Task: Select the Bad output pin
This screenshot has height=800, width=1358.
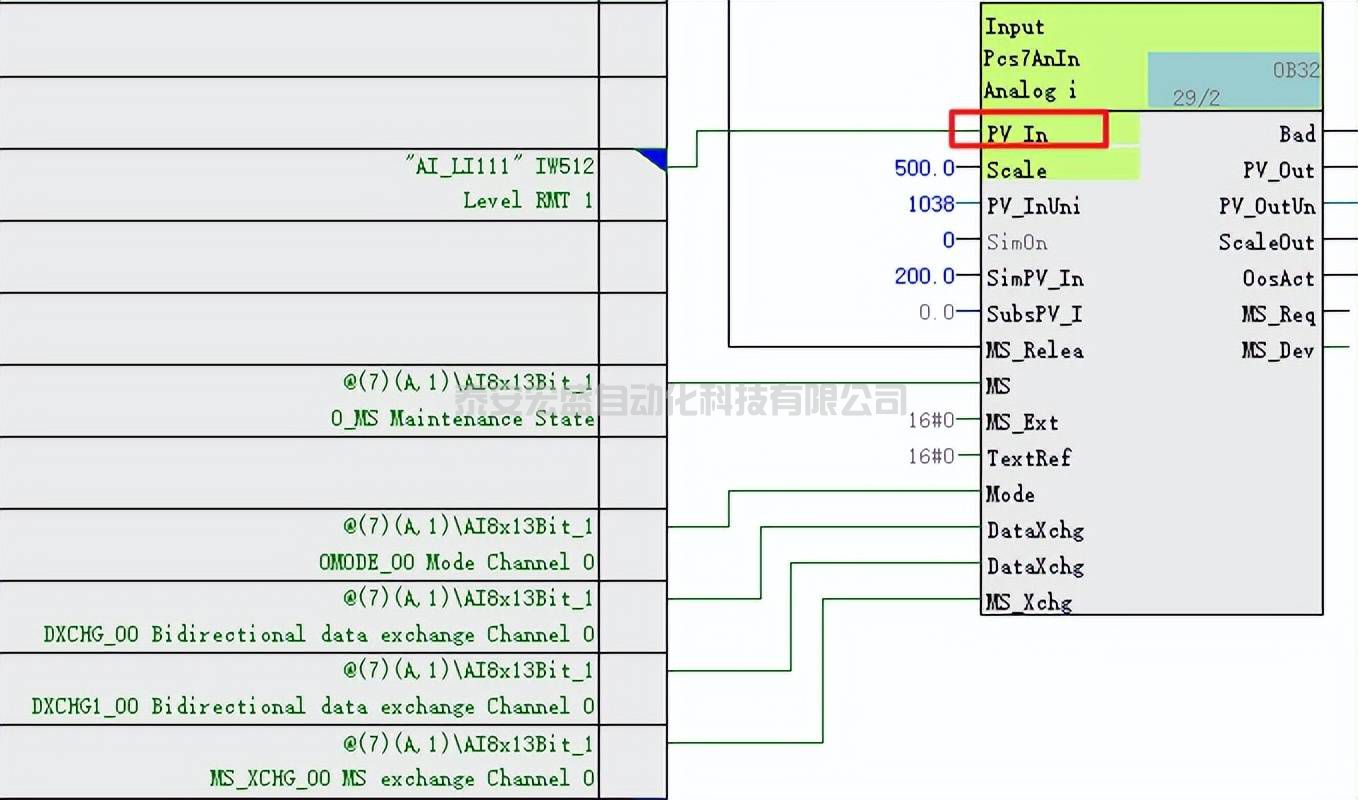Action: [1297, 134]
